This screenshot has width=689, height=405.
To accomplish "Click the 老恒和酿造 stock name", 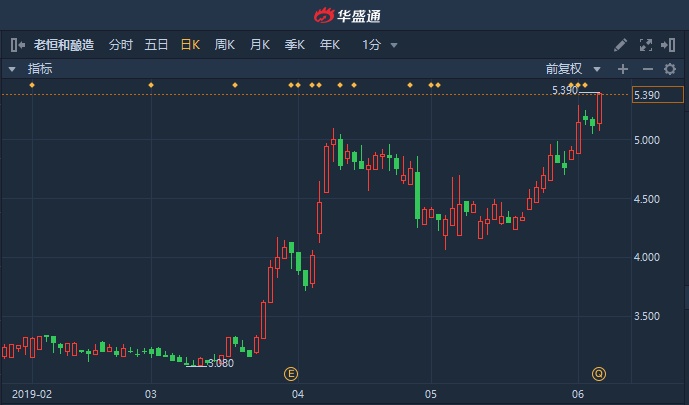I will 64,45.
